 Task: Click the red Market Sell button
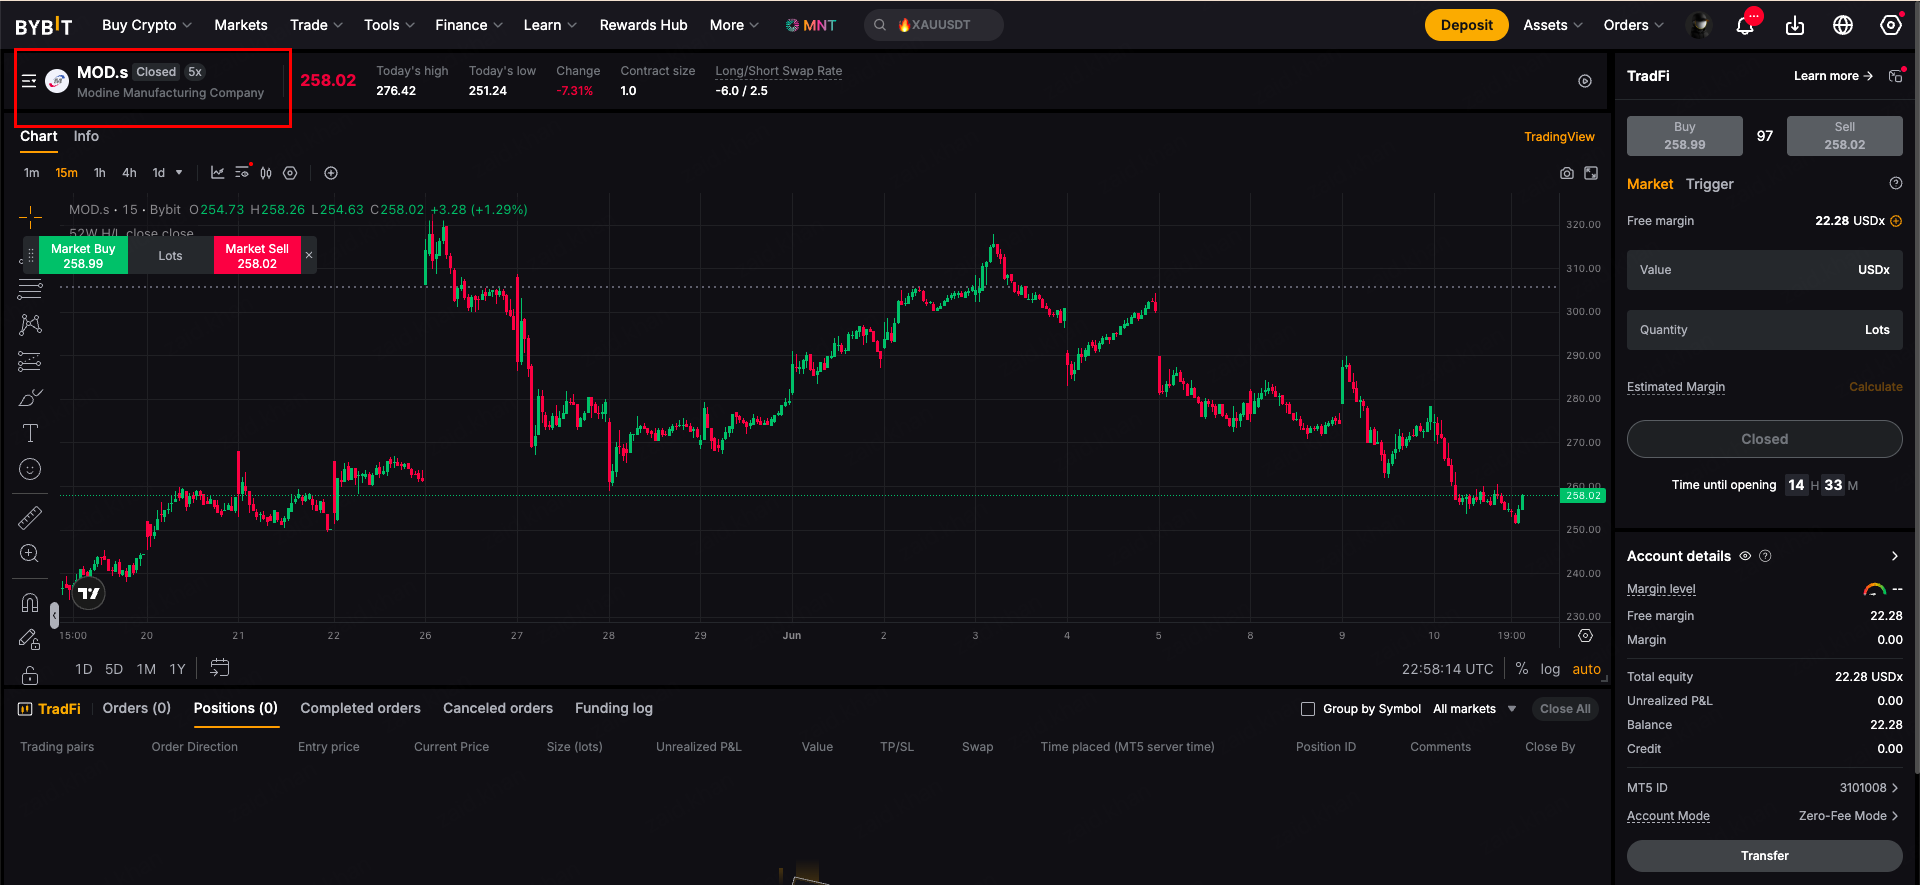(257, 256)
